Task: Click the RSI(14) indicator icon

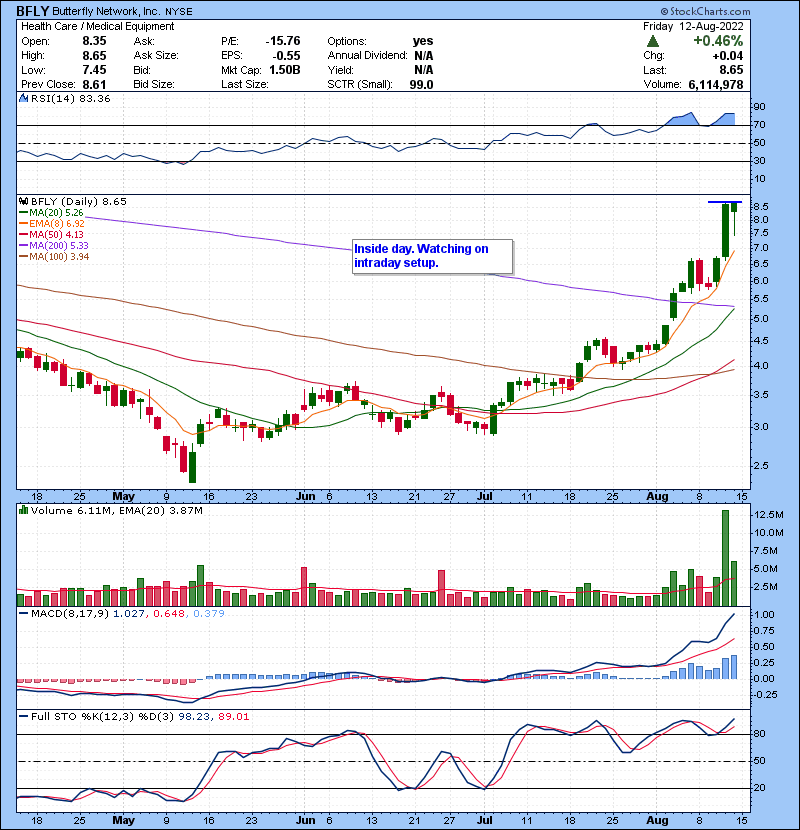Action: pyautogui.click(x=23, y=98)
